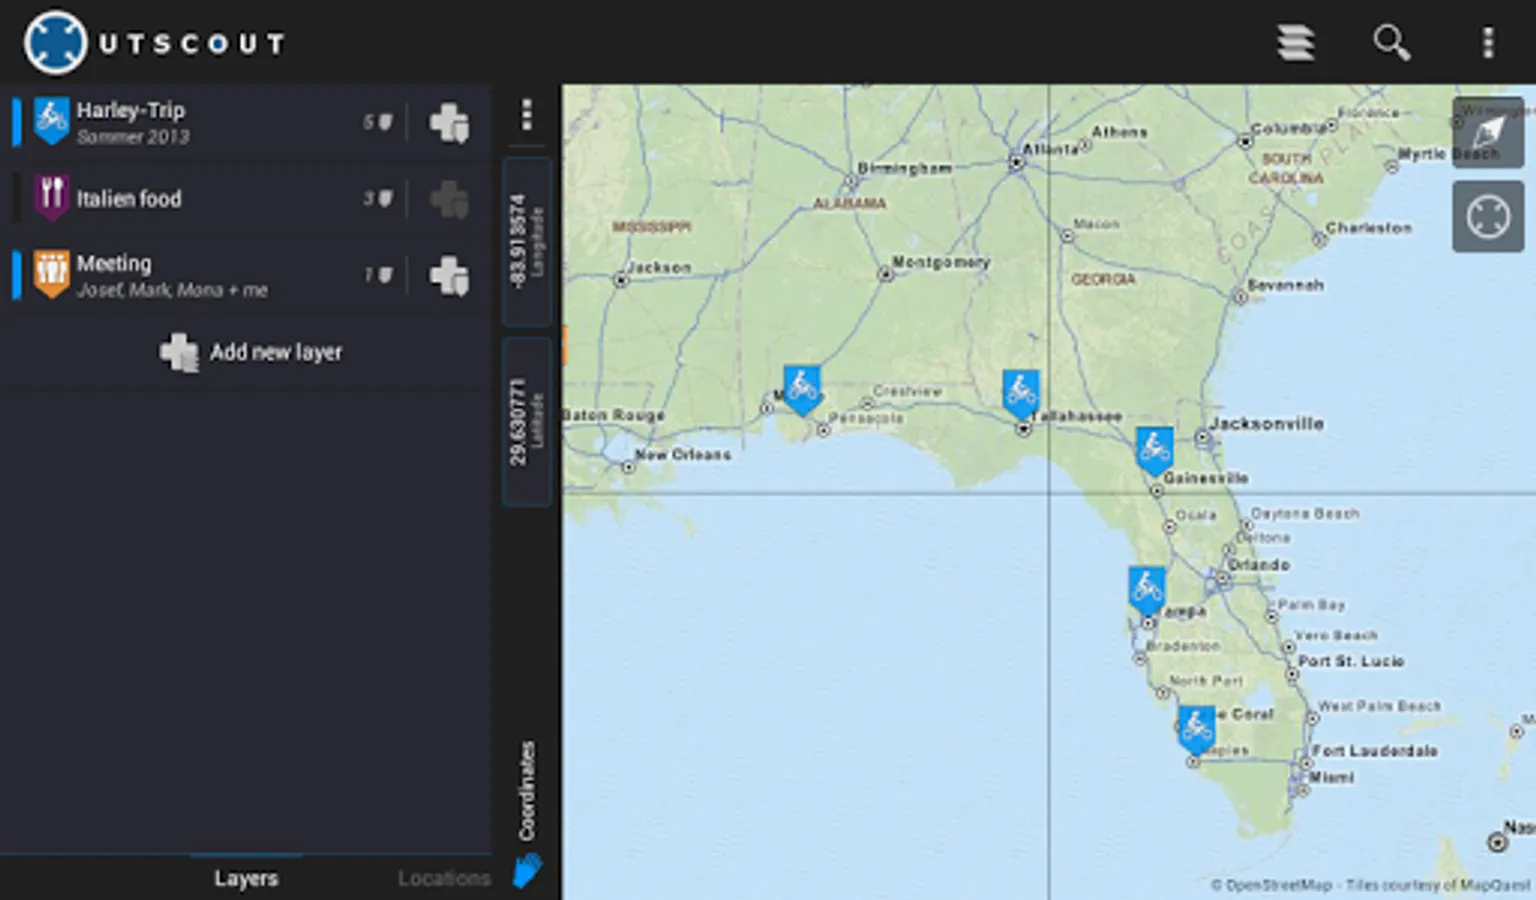Select the bike marker at Tallahassee
This screenshot has height=900, width=1536.
click(x=1021, y=394)
